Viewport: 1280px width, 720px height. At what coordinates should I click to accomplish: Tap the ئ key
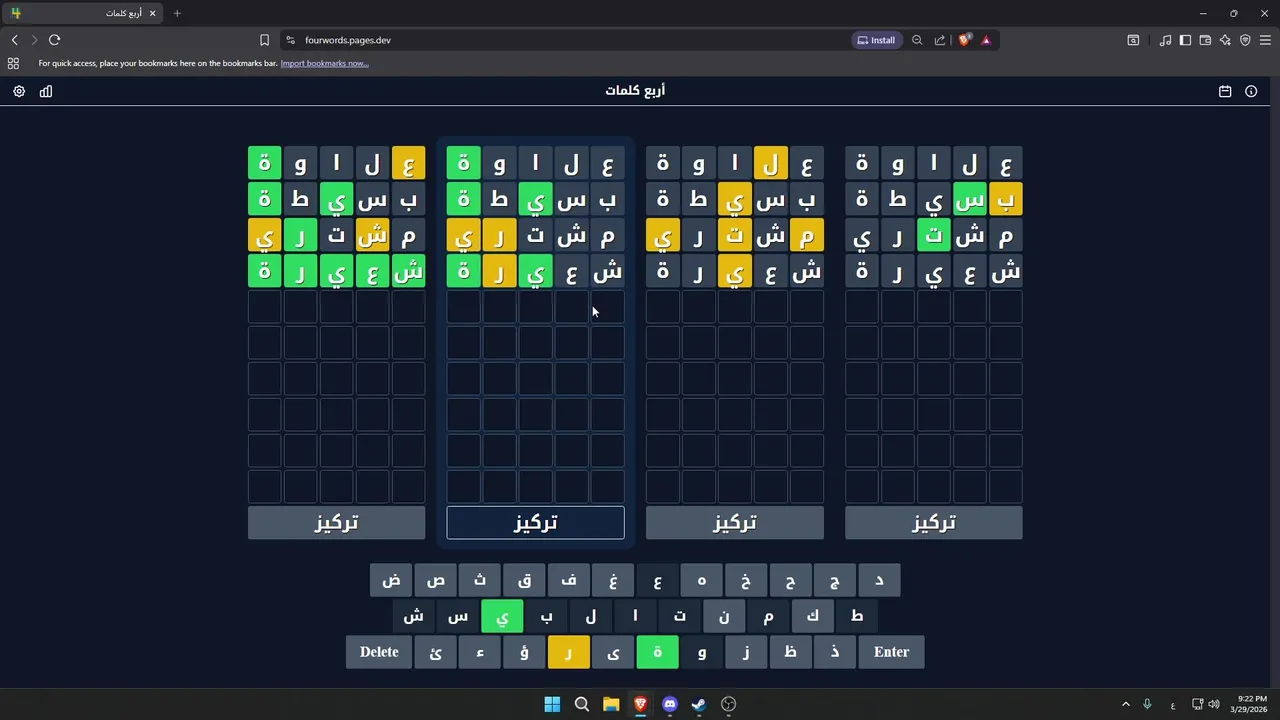coord(435,652)
